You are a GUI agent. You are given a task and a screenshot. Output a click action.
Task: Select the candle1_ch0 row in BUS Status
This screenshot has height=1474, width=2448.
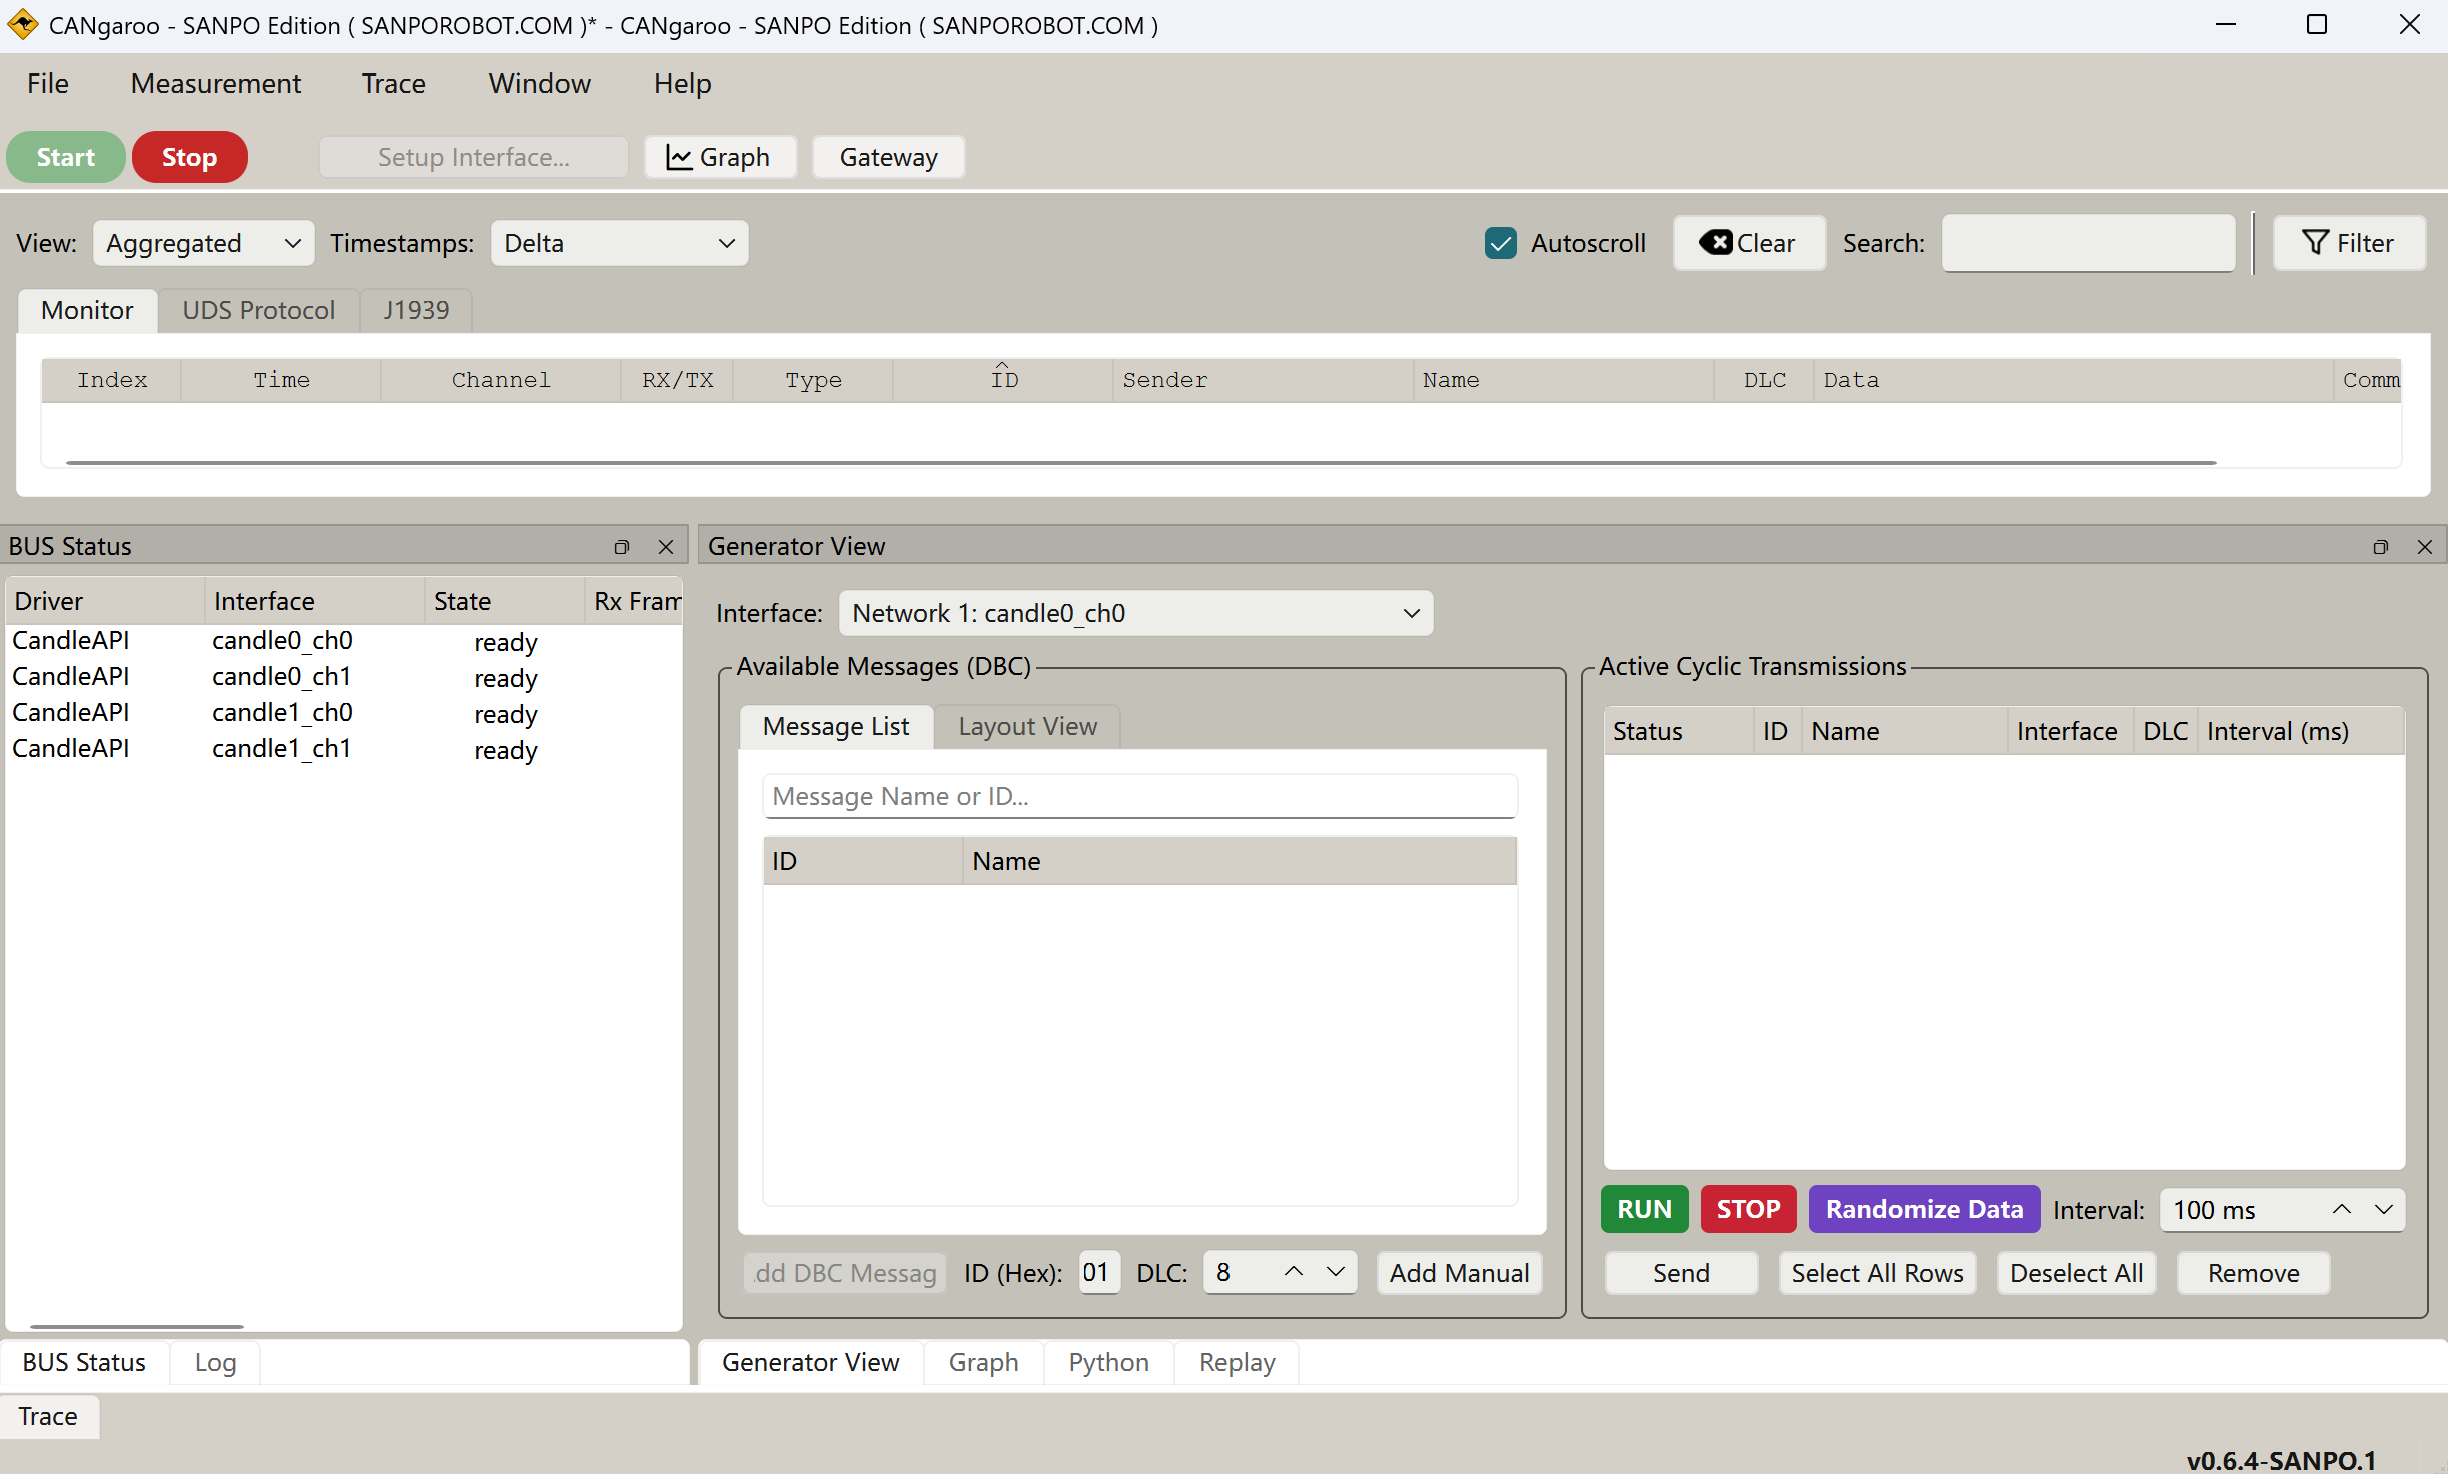point(344,713)
